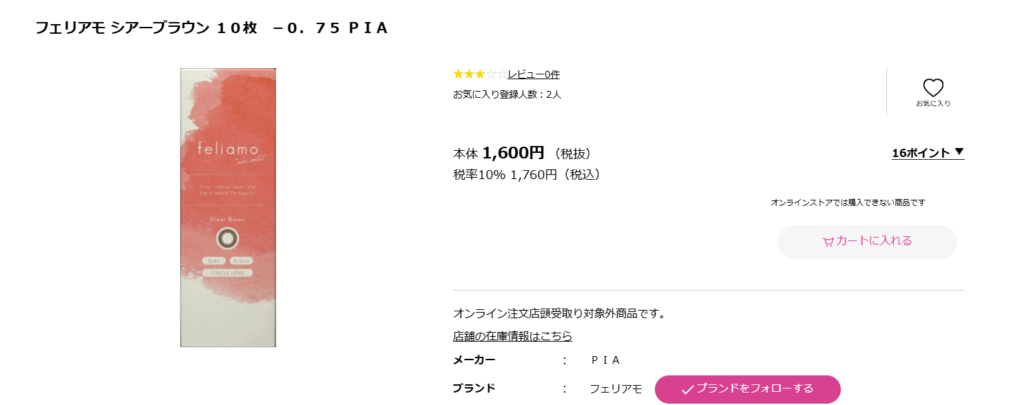1024x405 pixels.
Task: Click the feliamo product package image
Action: 227,208
